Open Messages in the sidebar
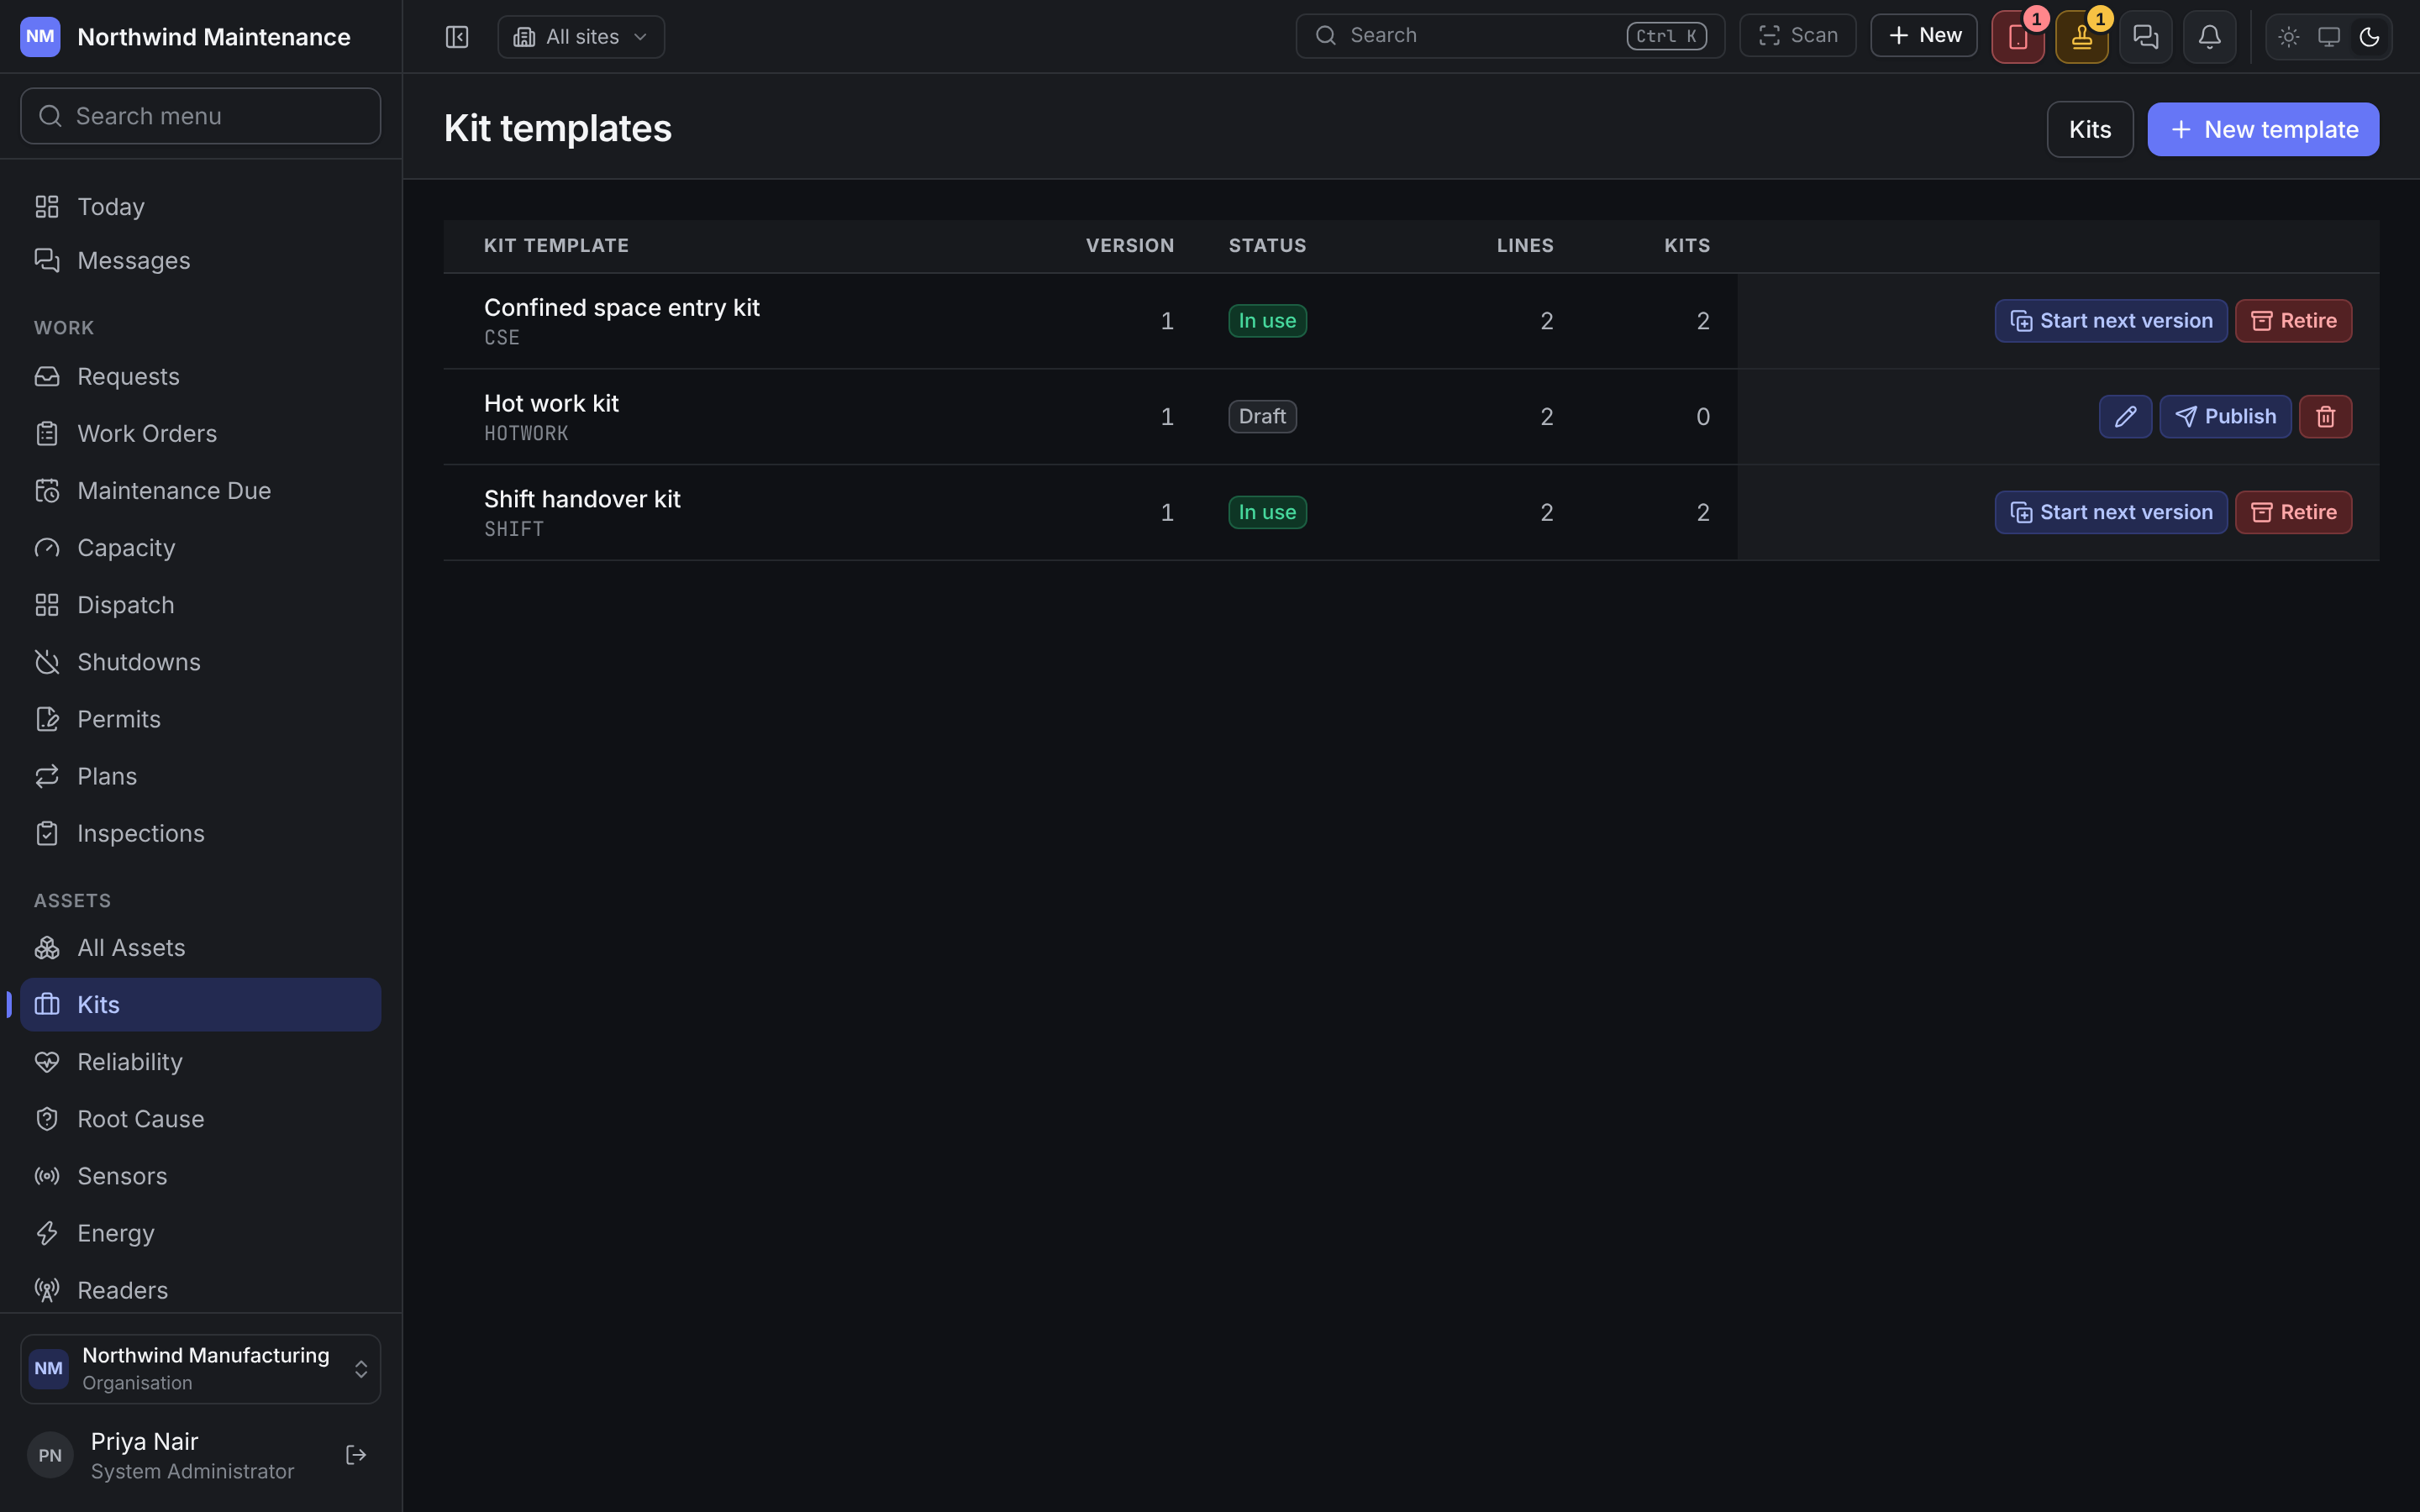Screen dimensions: 2420x1512 click(x=201, y=261)
